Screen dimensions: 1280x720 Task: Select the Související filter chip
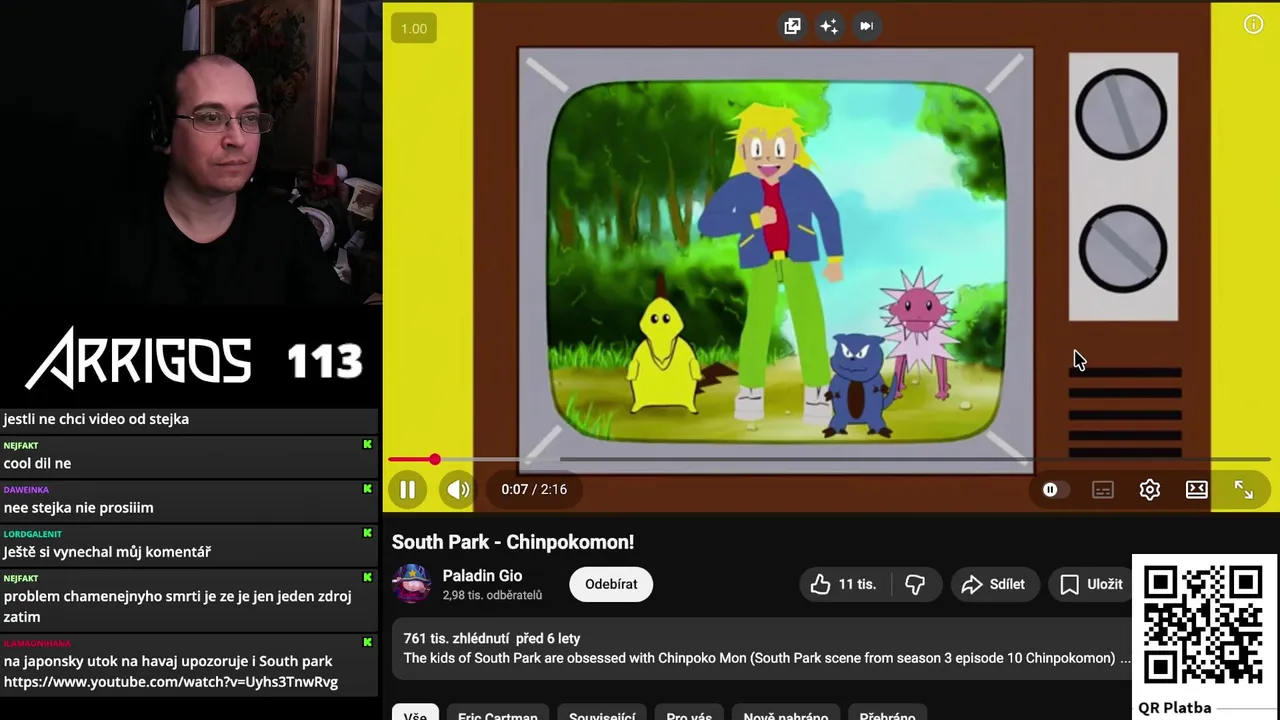[602, 713]
